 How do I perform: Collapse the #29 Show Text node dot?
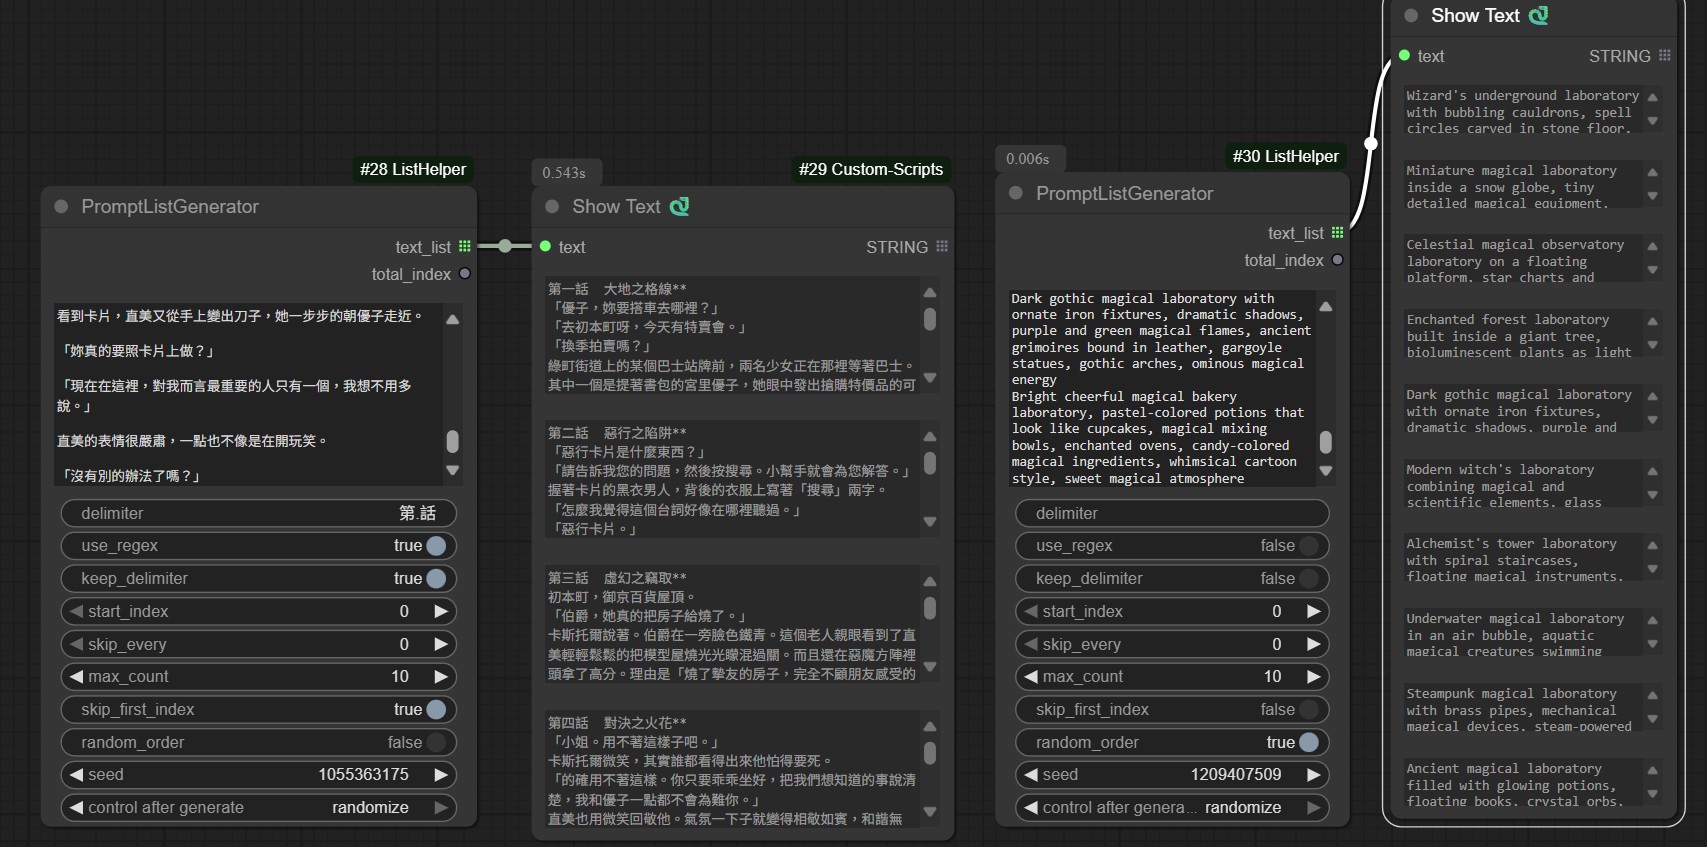552,207
